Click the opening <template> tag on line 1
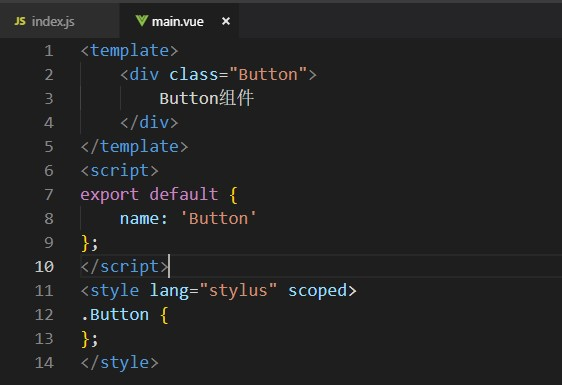 pos(129,51)
